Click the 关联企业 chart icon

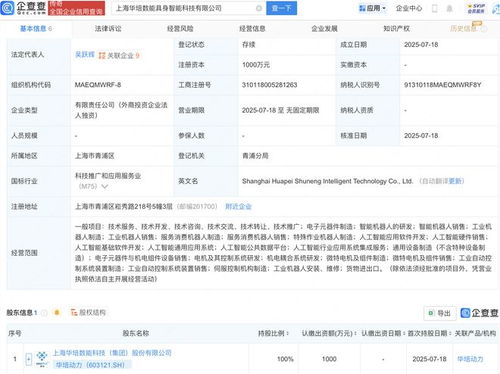pos(102,55)
